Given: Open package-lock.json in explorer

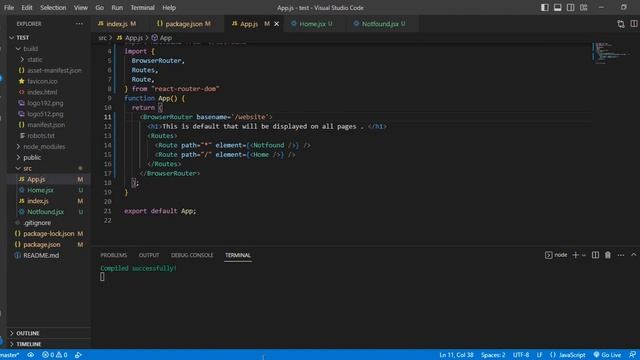Looking at the screenshot, I should click(49, 233).
